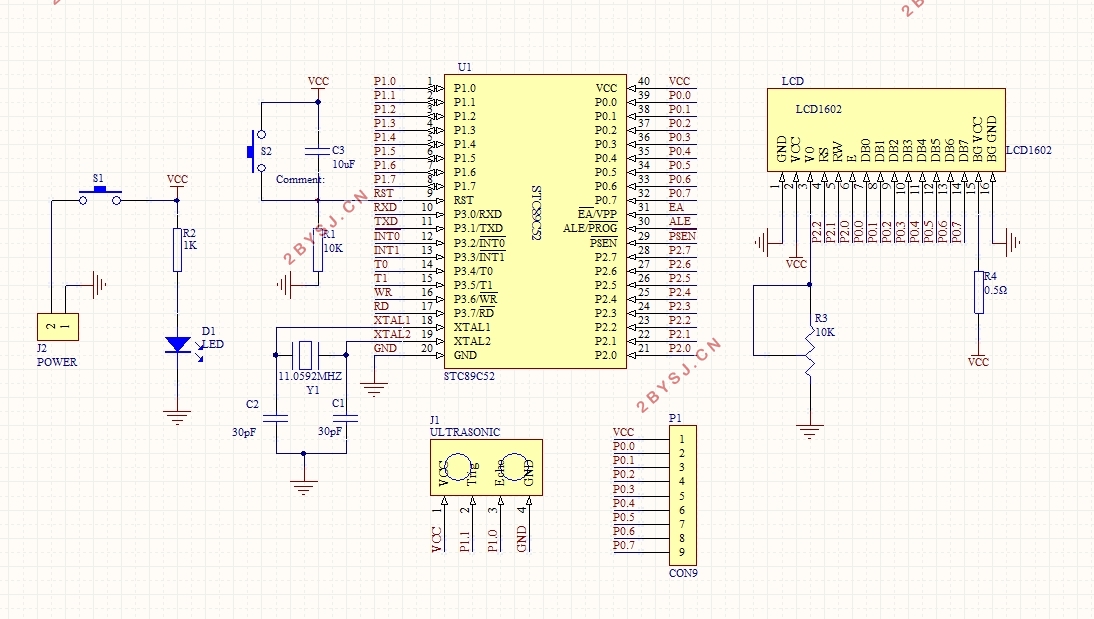Click the U1 designator text
1094x619 pixels.
pos(465,67)
